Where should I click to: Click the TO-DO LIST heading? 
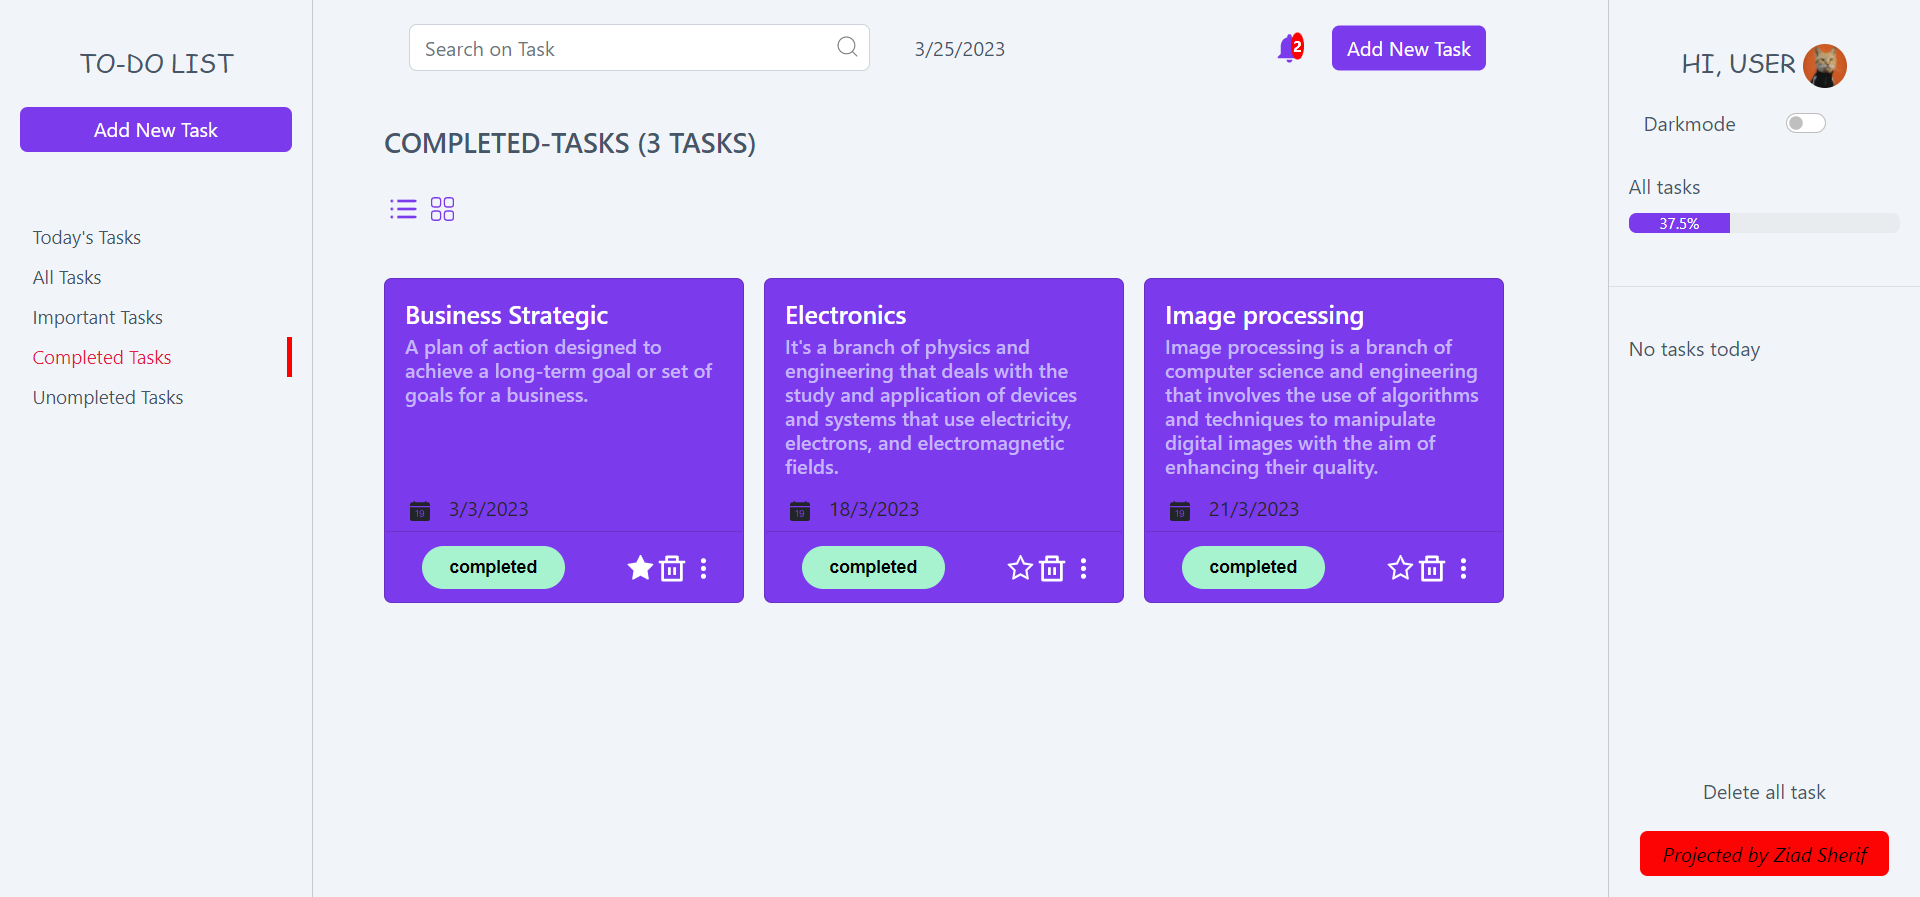[x=156, y=63]
